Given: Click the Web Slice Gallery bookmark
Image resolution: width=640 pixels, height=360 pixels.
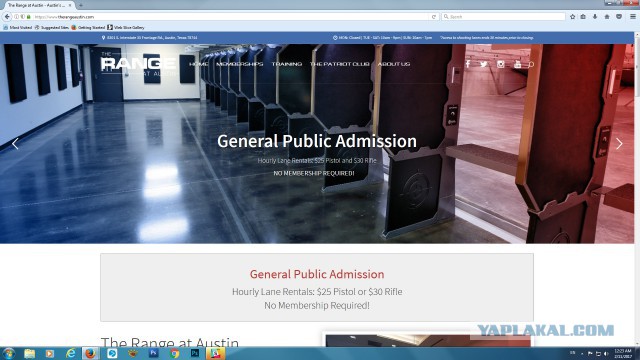Looking at the screenshot, I should (x=126, y=27).
